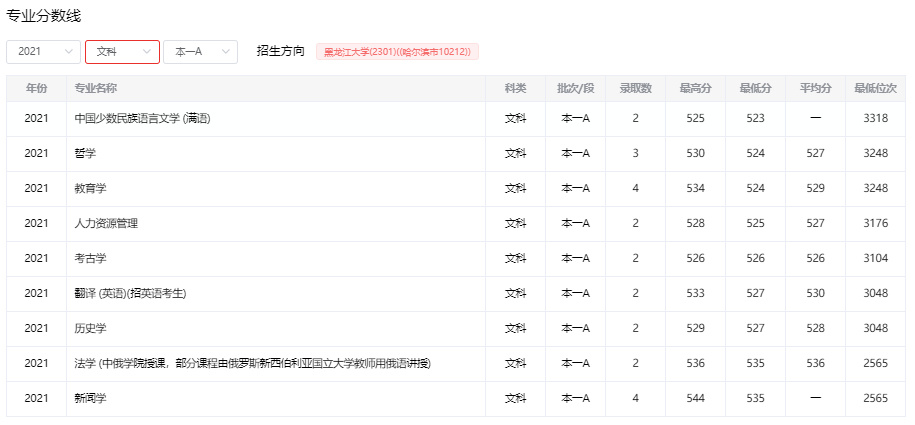
Task: Open the 本一A batch dropdown
Action: 200,52
